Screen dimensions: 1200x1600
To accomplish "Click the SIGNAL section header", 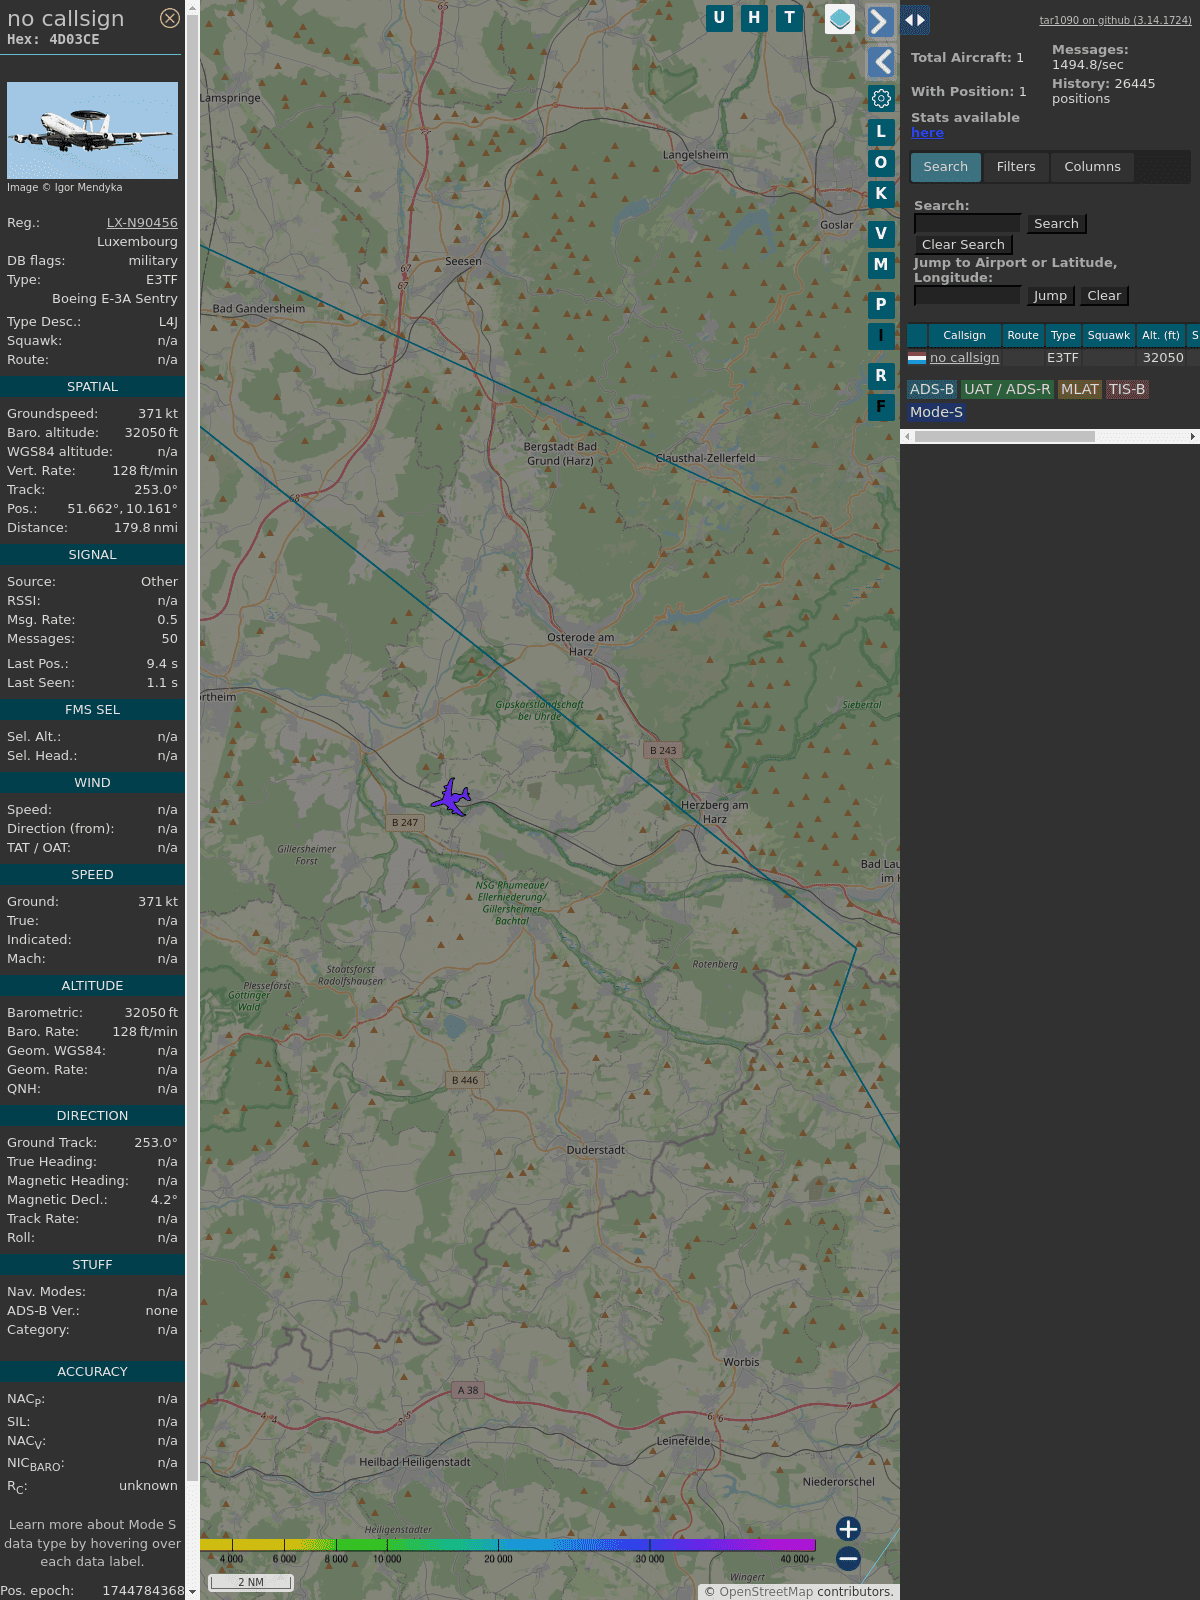I will (x=92, y=555).
